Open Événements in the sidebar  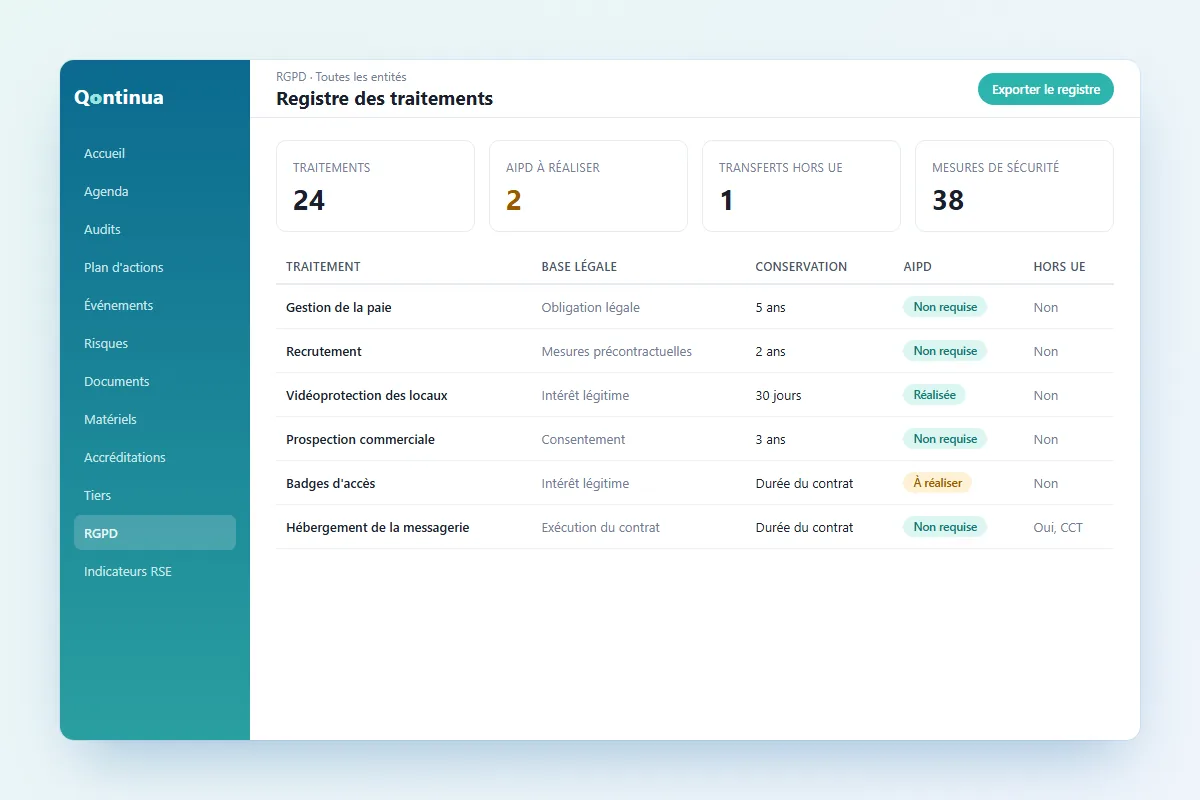[x=155, y=305]
